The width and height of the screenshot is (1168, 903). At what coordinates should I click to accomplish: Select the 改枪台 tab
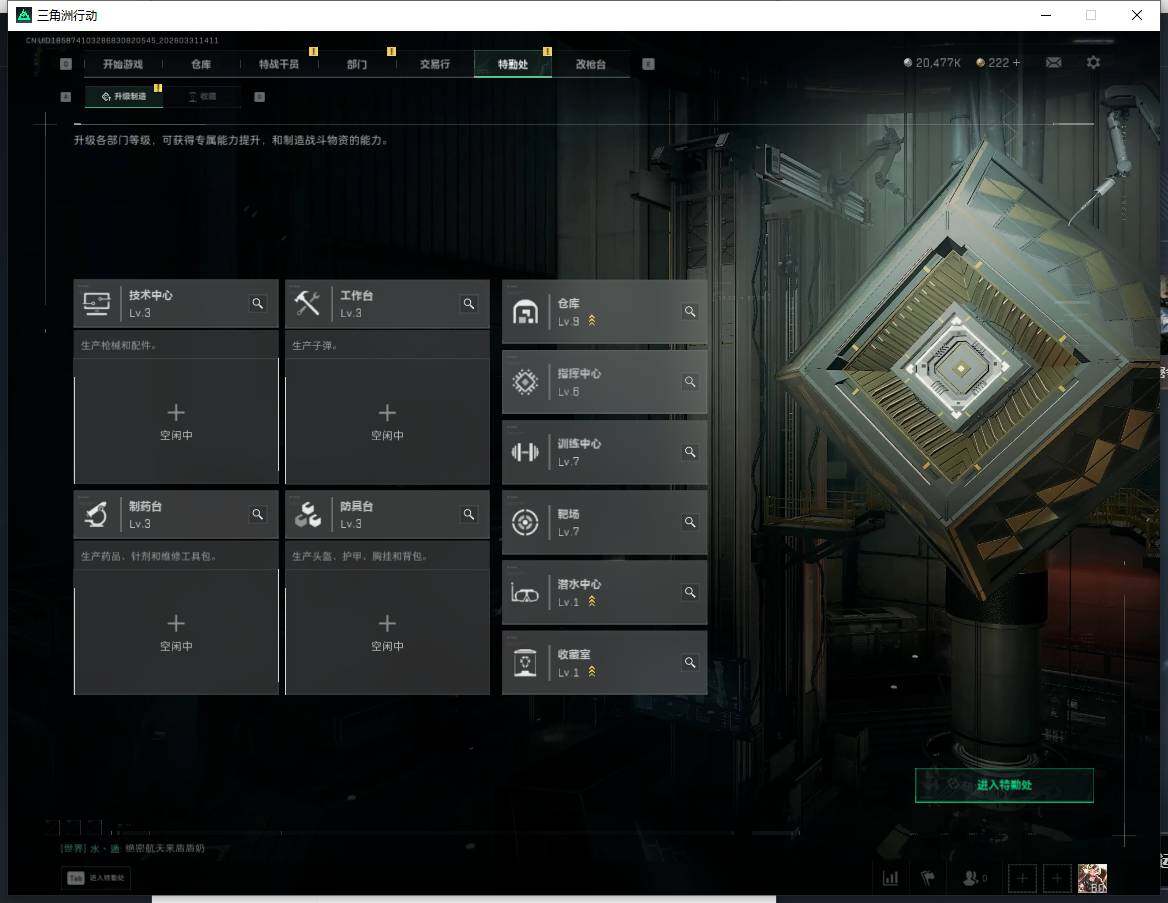pos(591,64)
